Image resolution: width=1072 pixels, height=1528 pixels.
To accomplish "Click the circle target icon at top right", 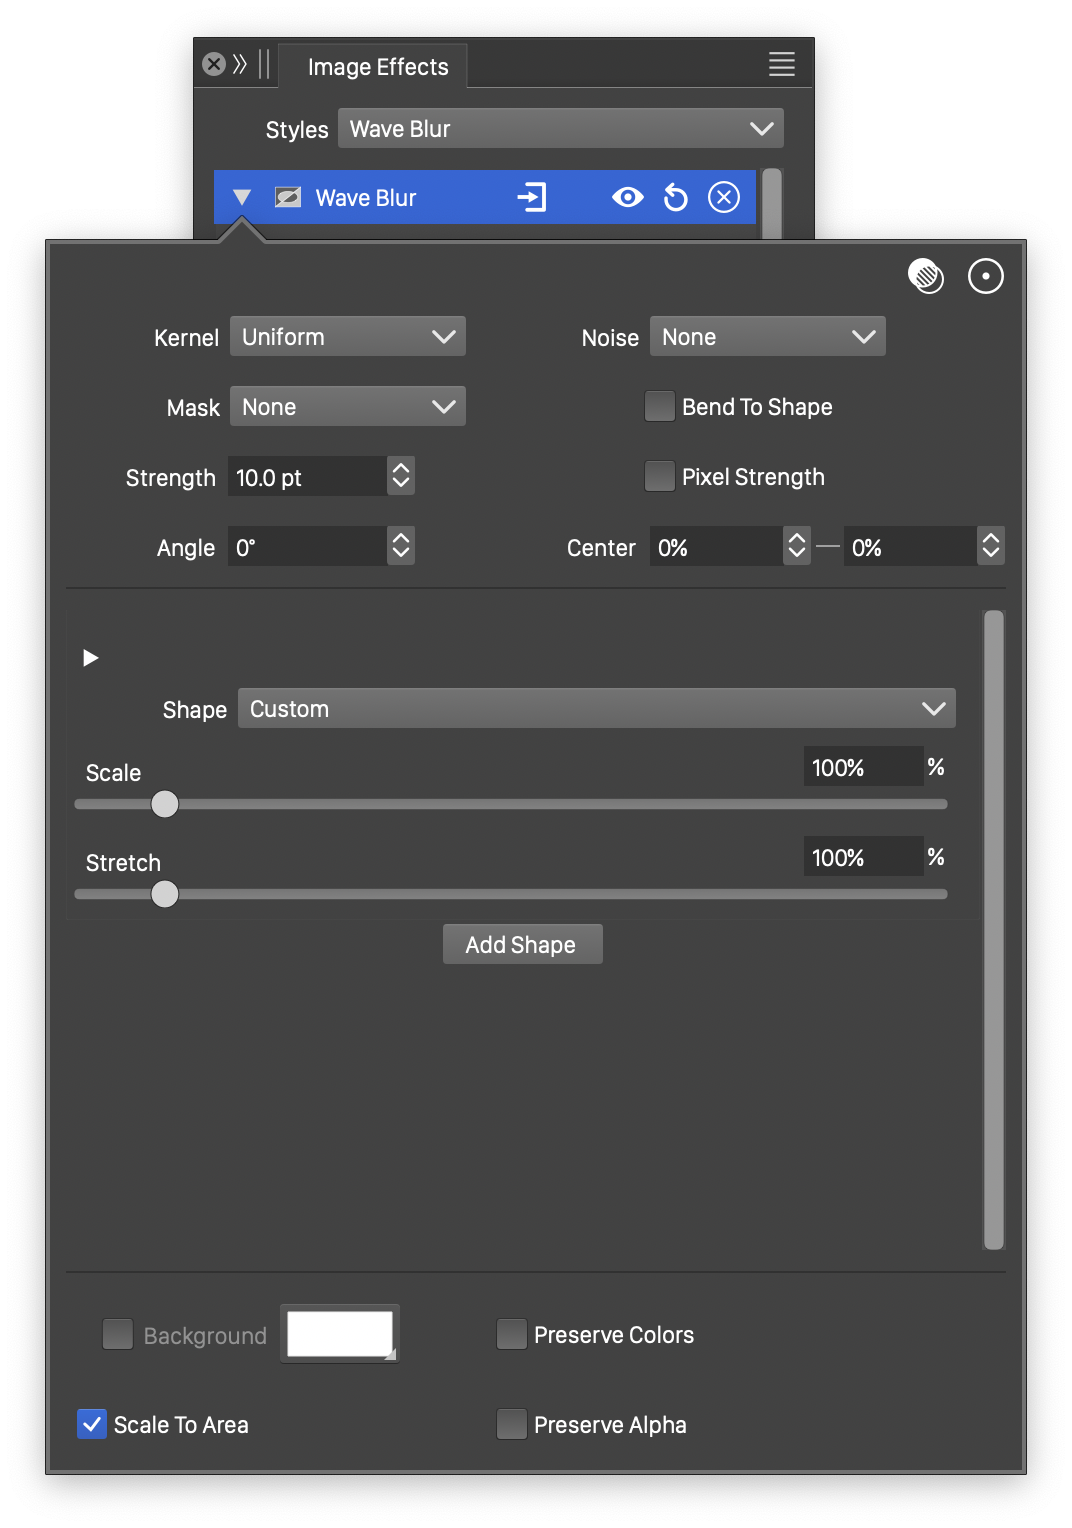I will (986, 276).
